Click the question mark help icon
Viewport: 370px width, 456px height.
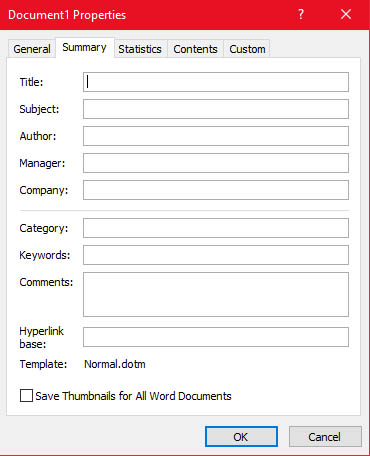tap(301, 15)
